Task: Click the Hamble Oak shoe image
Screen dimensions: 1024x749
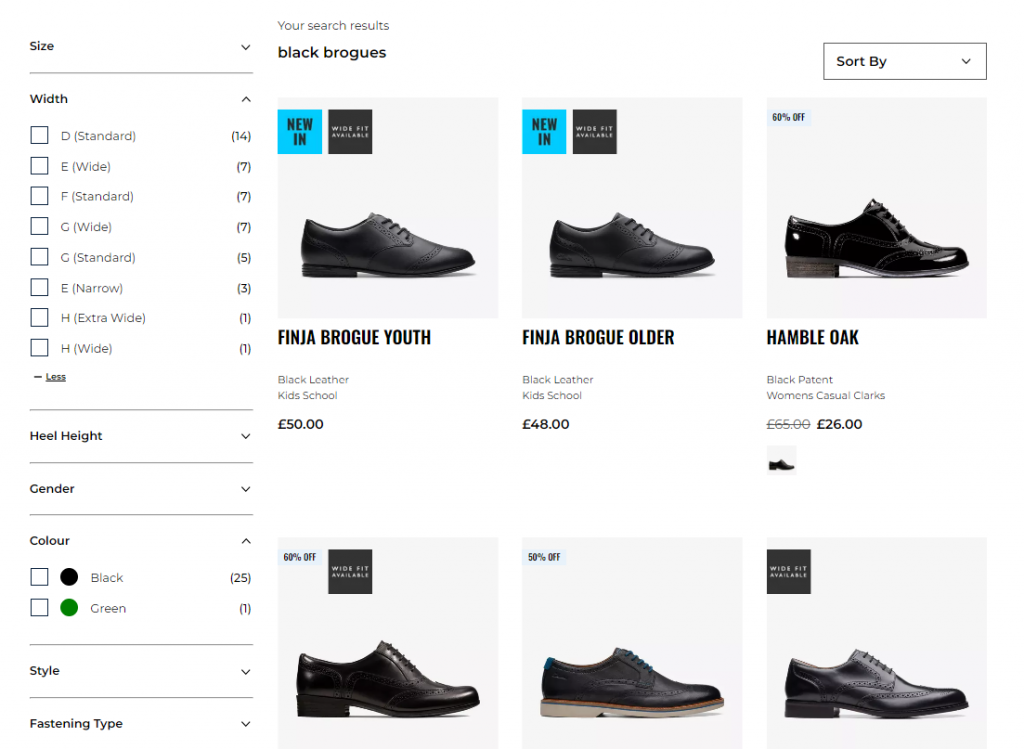Action: 876,242
